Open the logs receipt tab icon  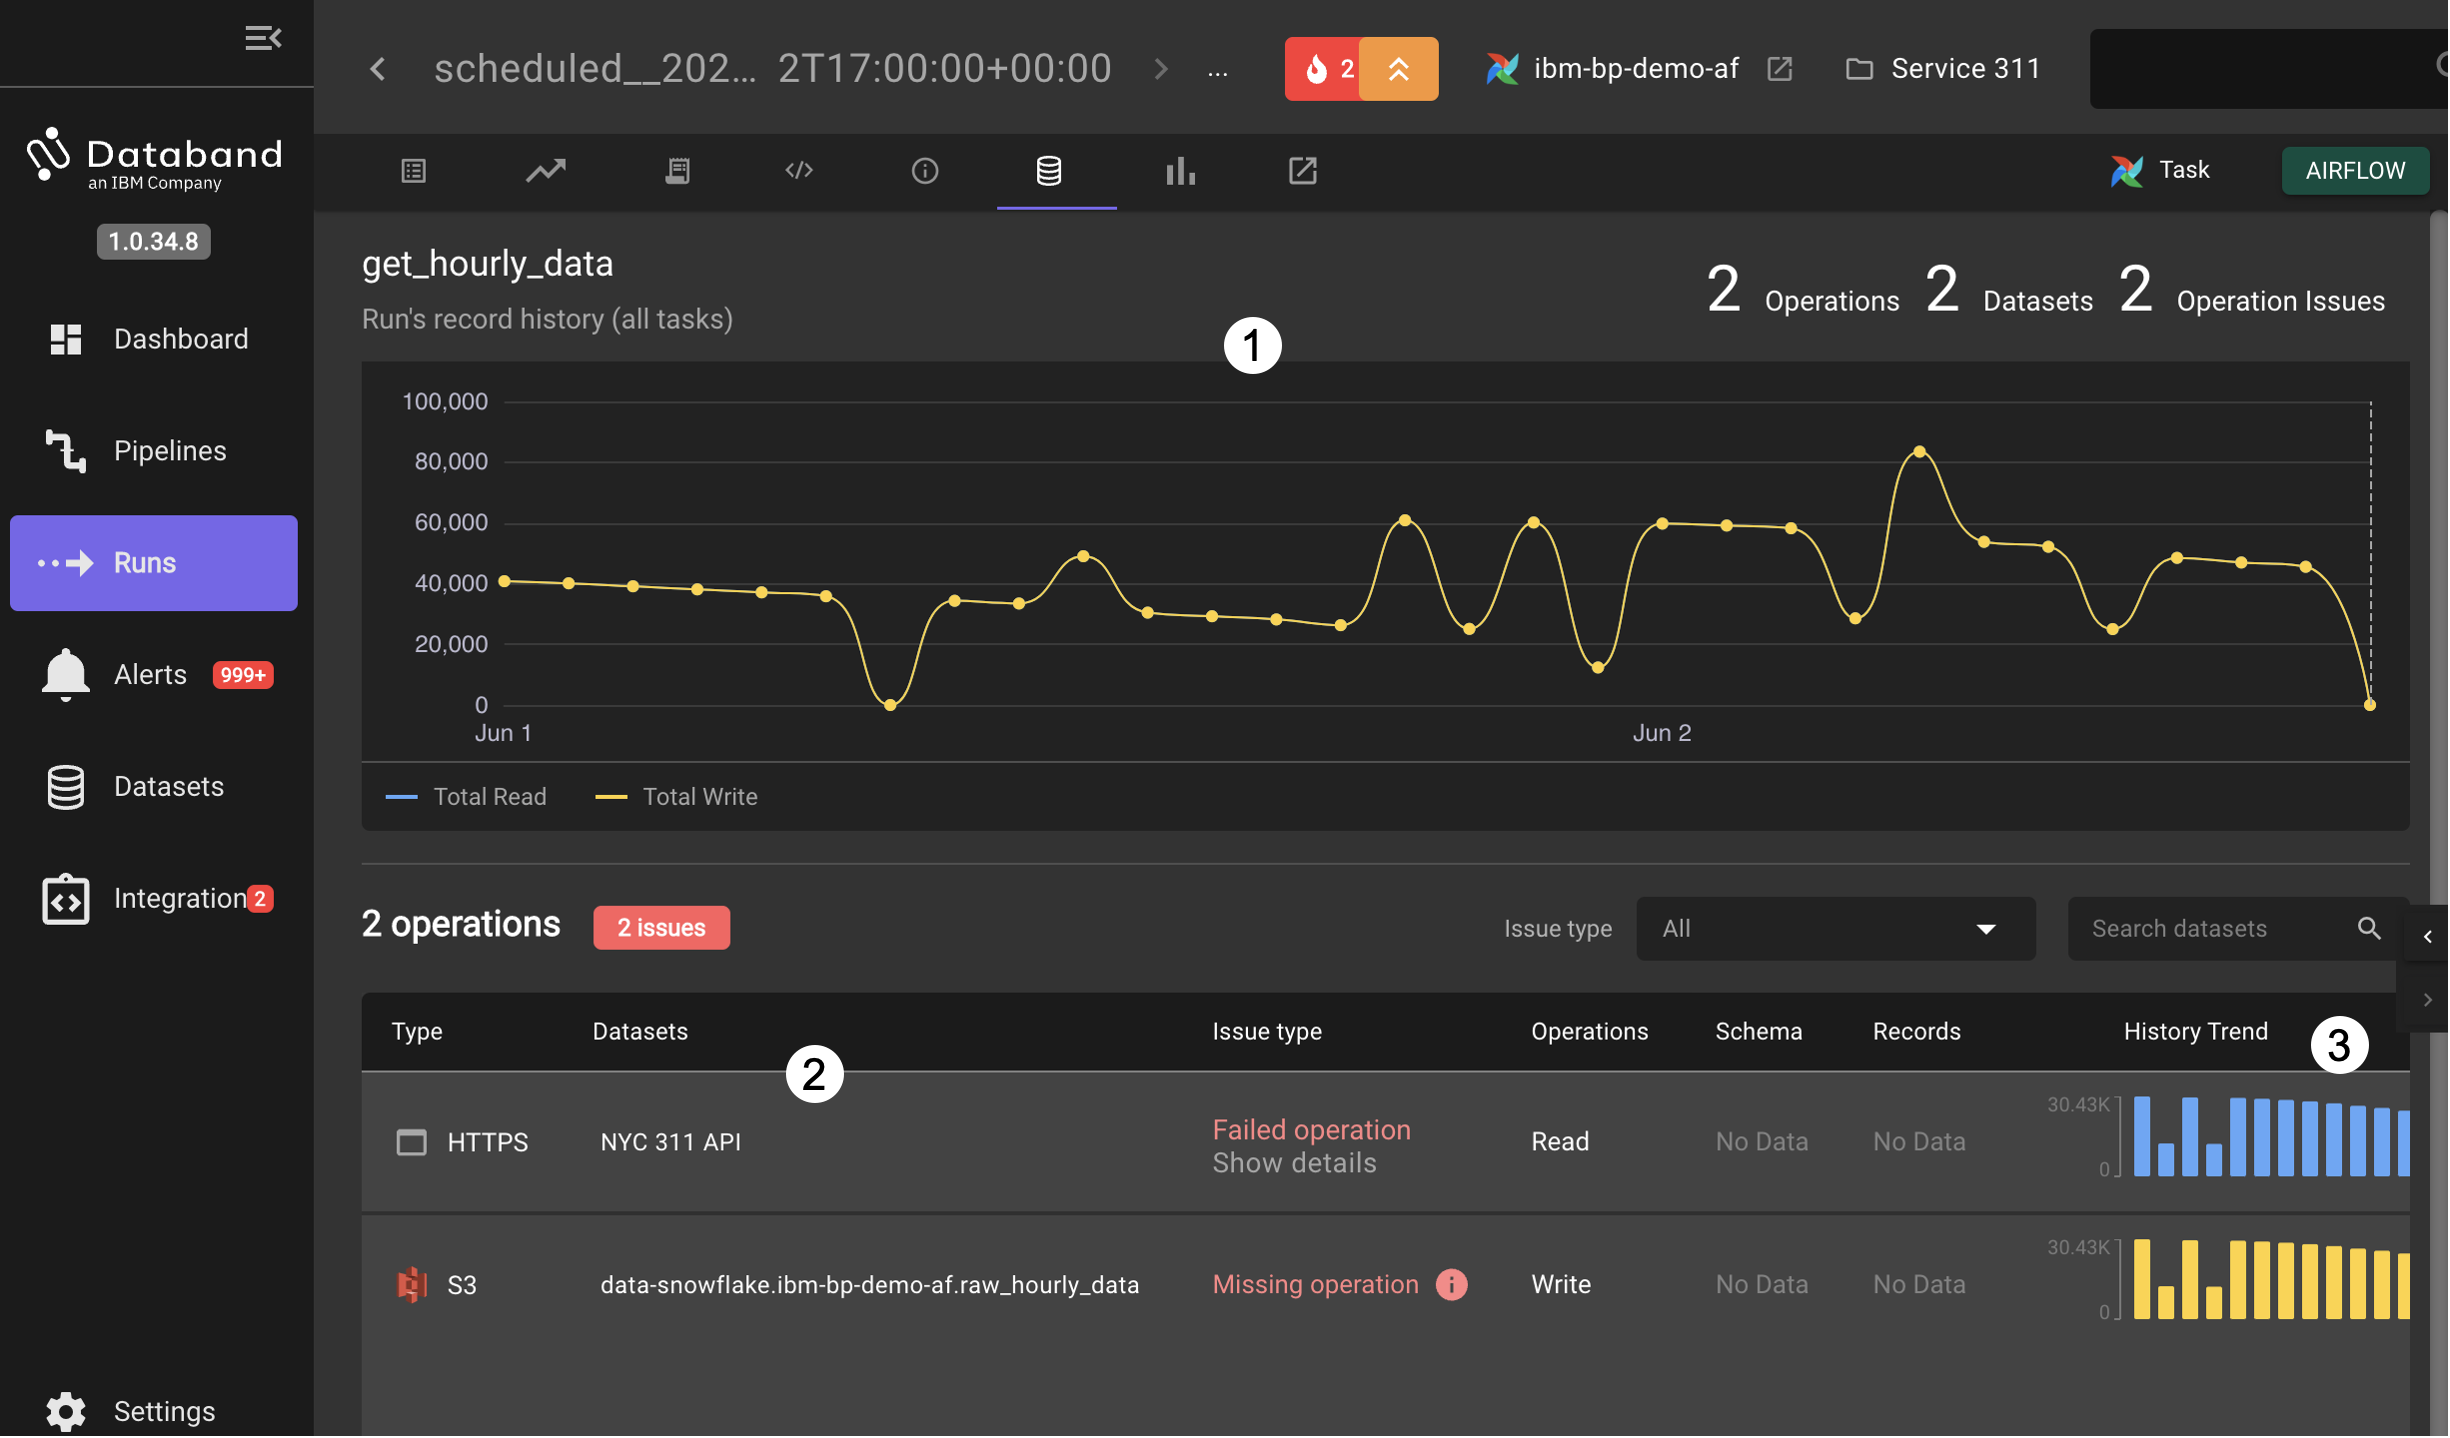pyautogui.click(x=677, y=171)
